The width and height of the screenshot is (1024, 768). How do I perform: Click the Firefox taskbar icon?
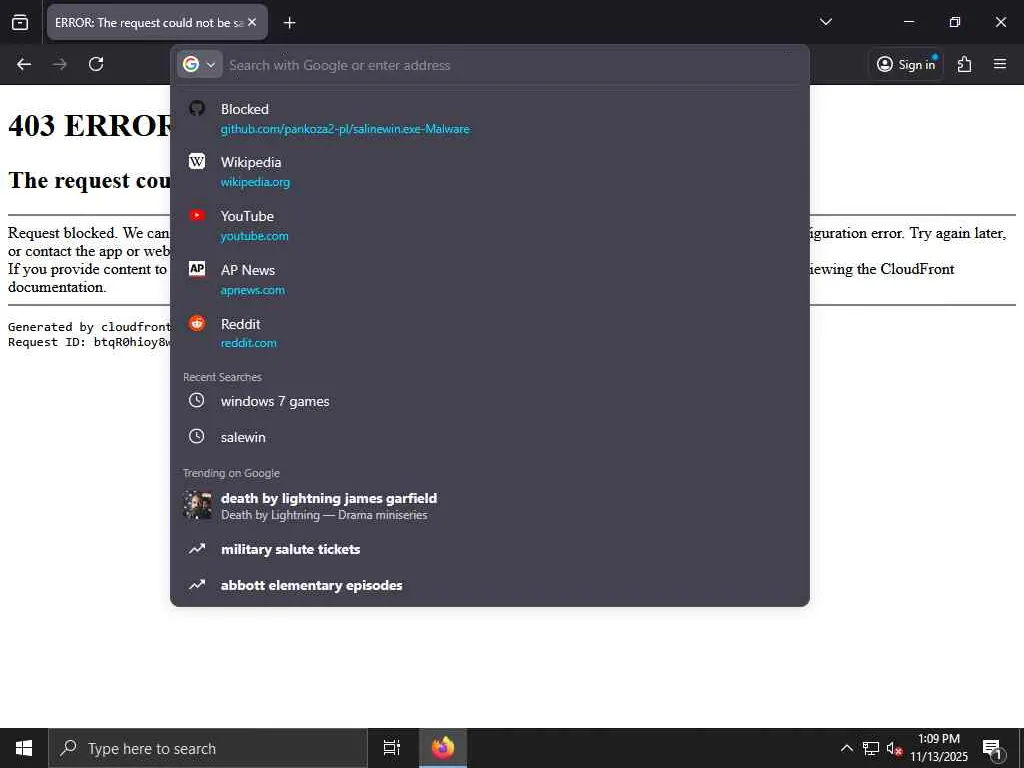(x=443, y=748)
